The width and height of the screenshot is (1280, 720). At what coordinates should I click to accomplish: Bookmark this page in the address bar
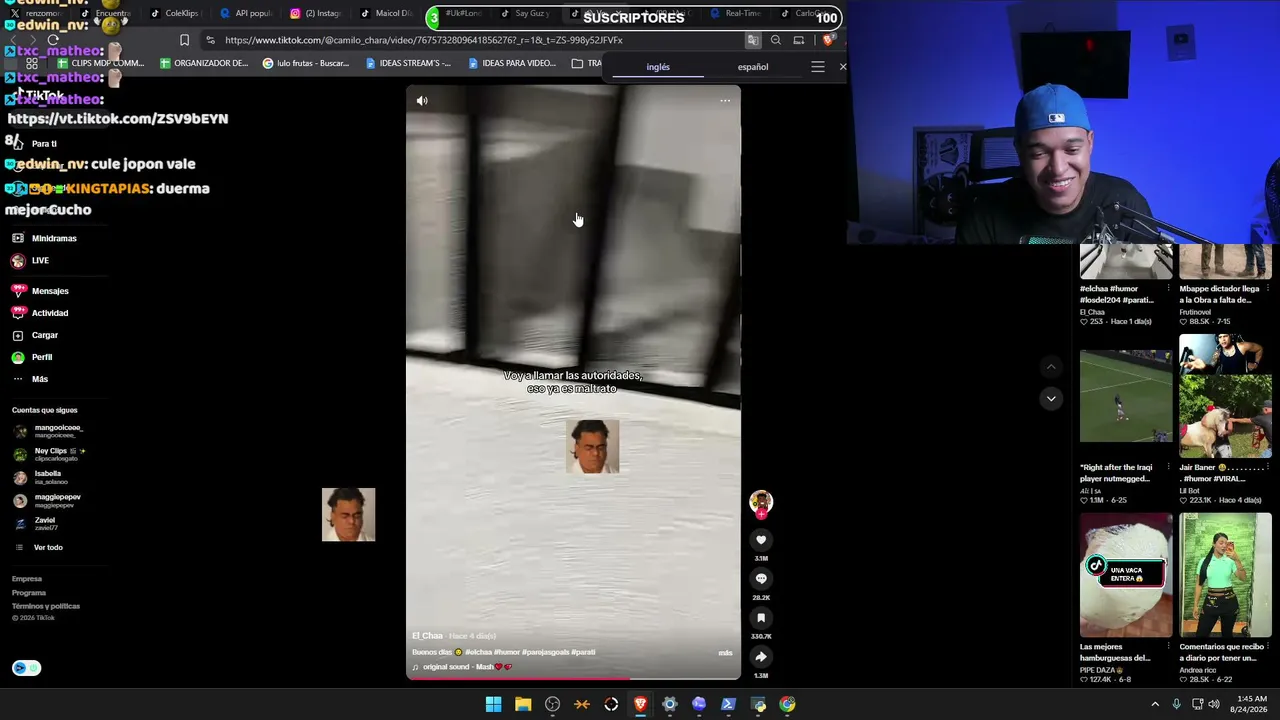pyautogui.click(x=184, y=40)
